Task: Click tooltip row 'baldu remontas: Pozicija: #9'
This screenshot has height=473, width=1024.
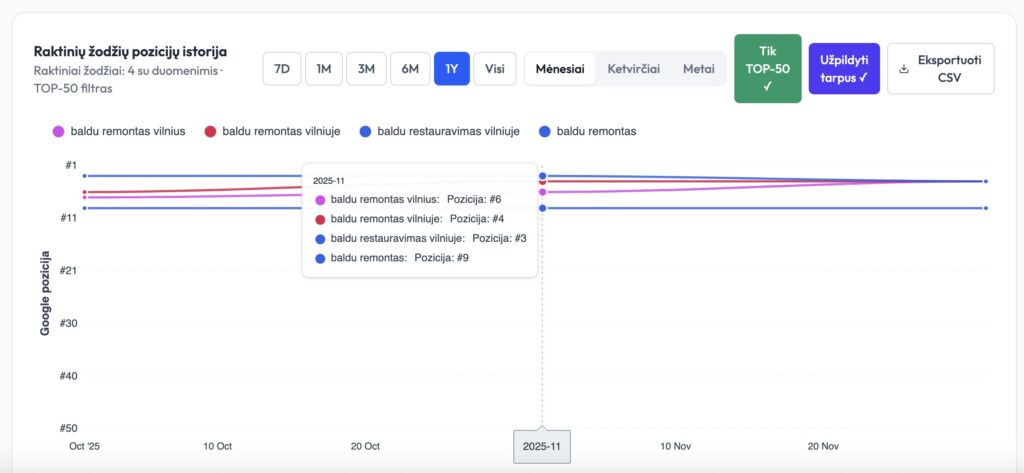Action: coord(392,258)
